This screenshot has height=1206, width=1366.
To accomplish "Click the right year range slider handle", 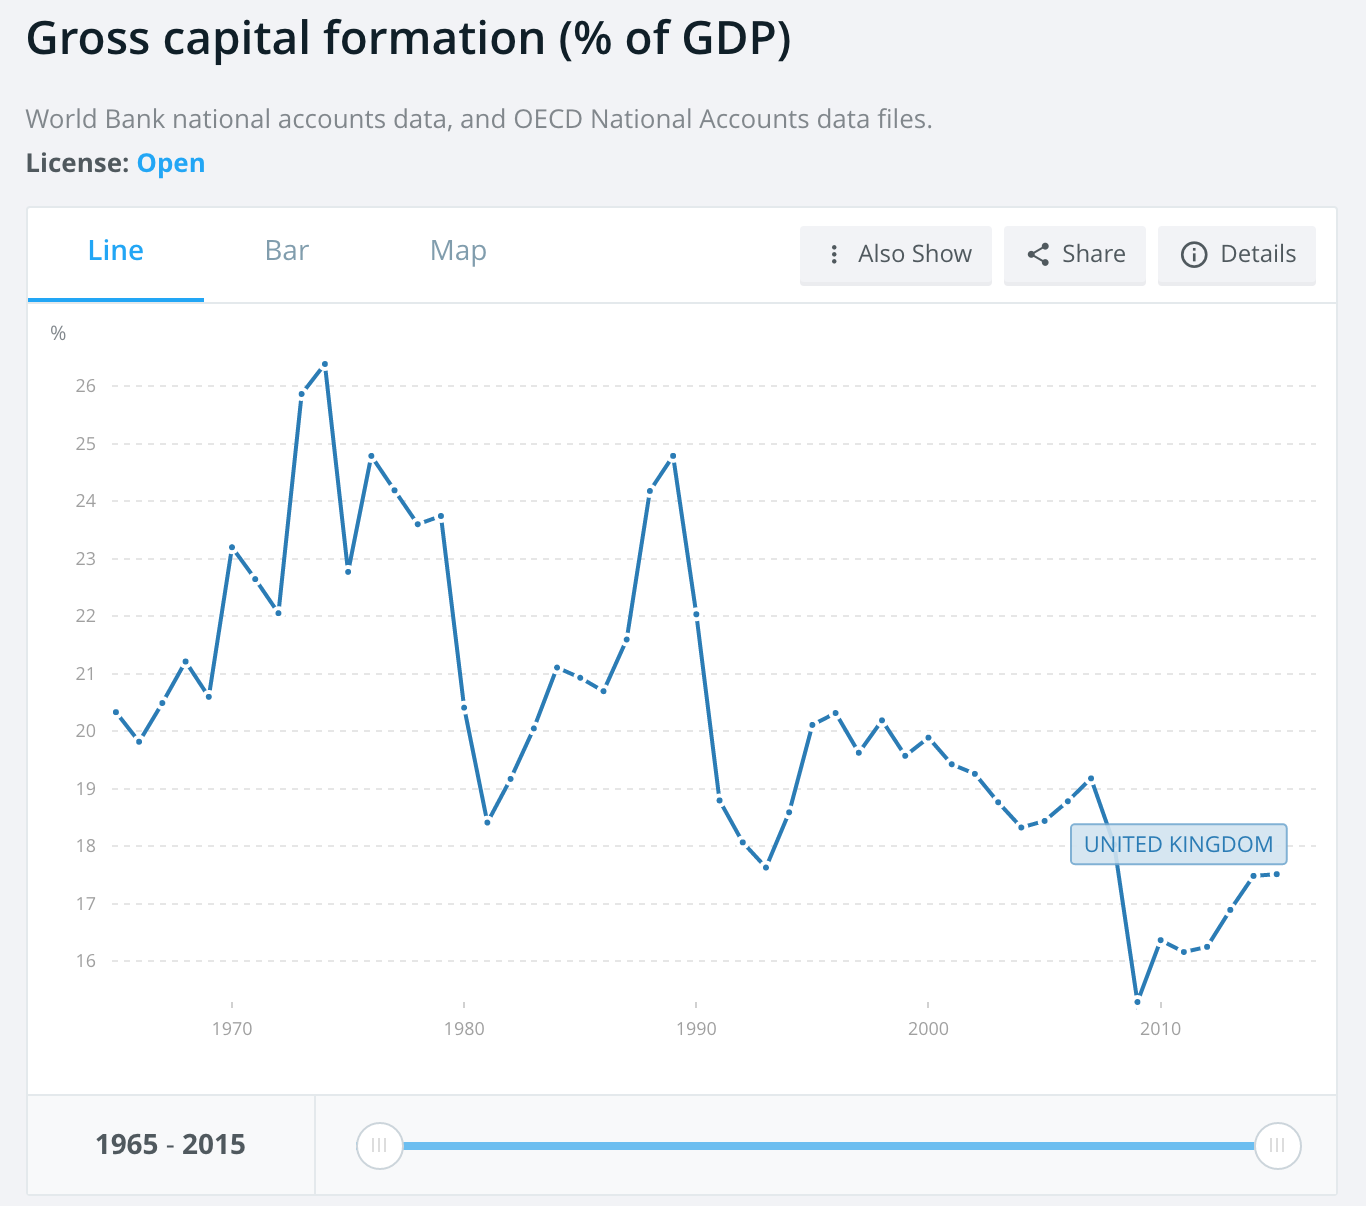I will point(1277,1146).
